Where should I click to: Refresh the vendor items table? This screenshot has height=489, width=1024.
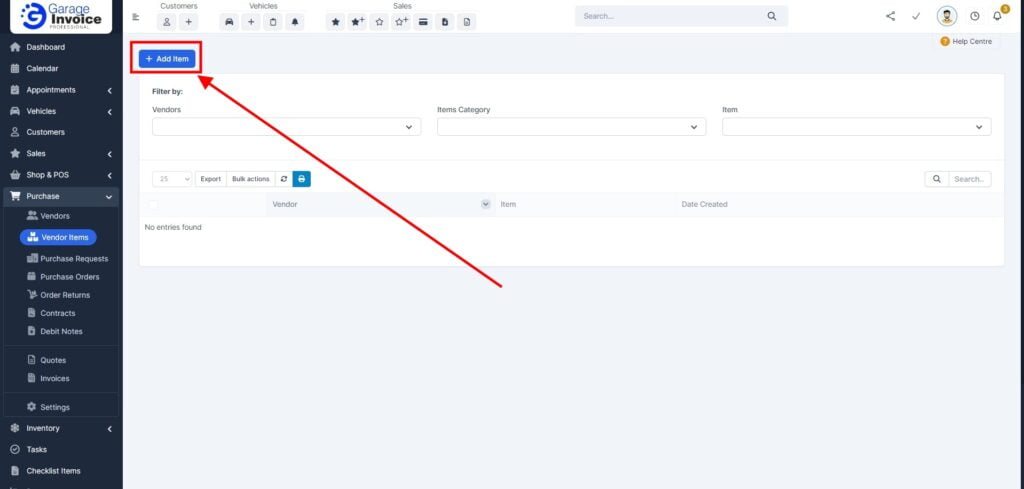(284, 179)
